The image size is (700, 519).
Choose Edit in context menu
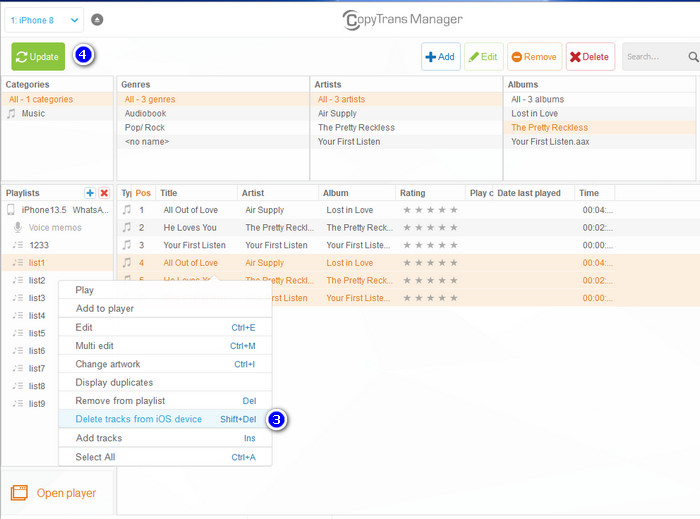coord(165,327)
